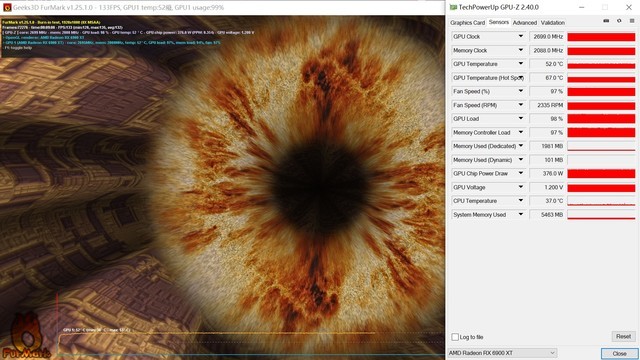
Task: Click the Memory Used (Dedicated) graph
Action: point(601,146)
